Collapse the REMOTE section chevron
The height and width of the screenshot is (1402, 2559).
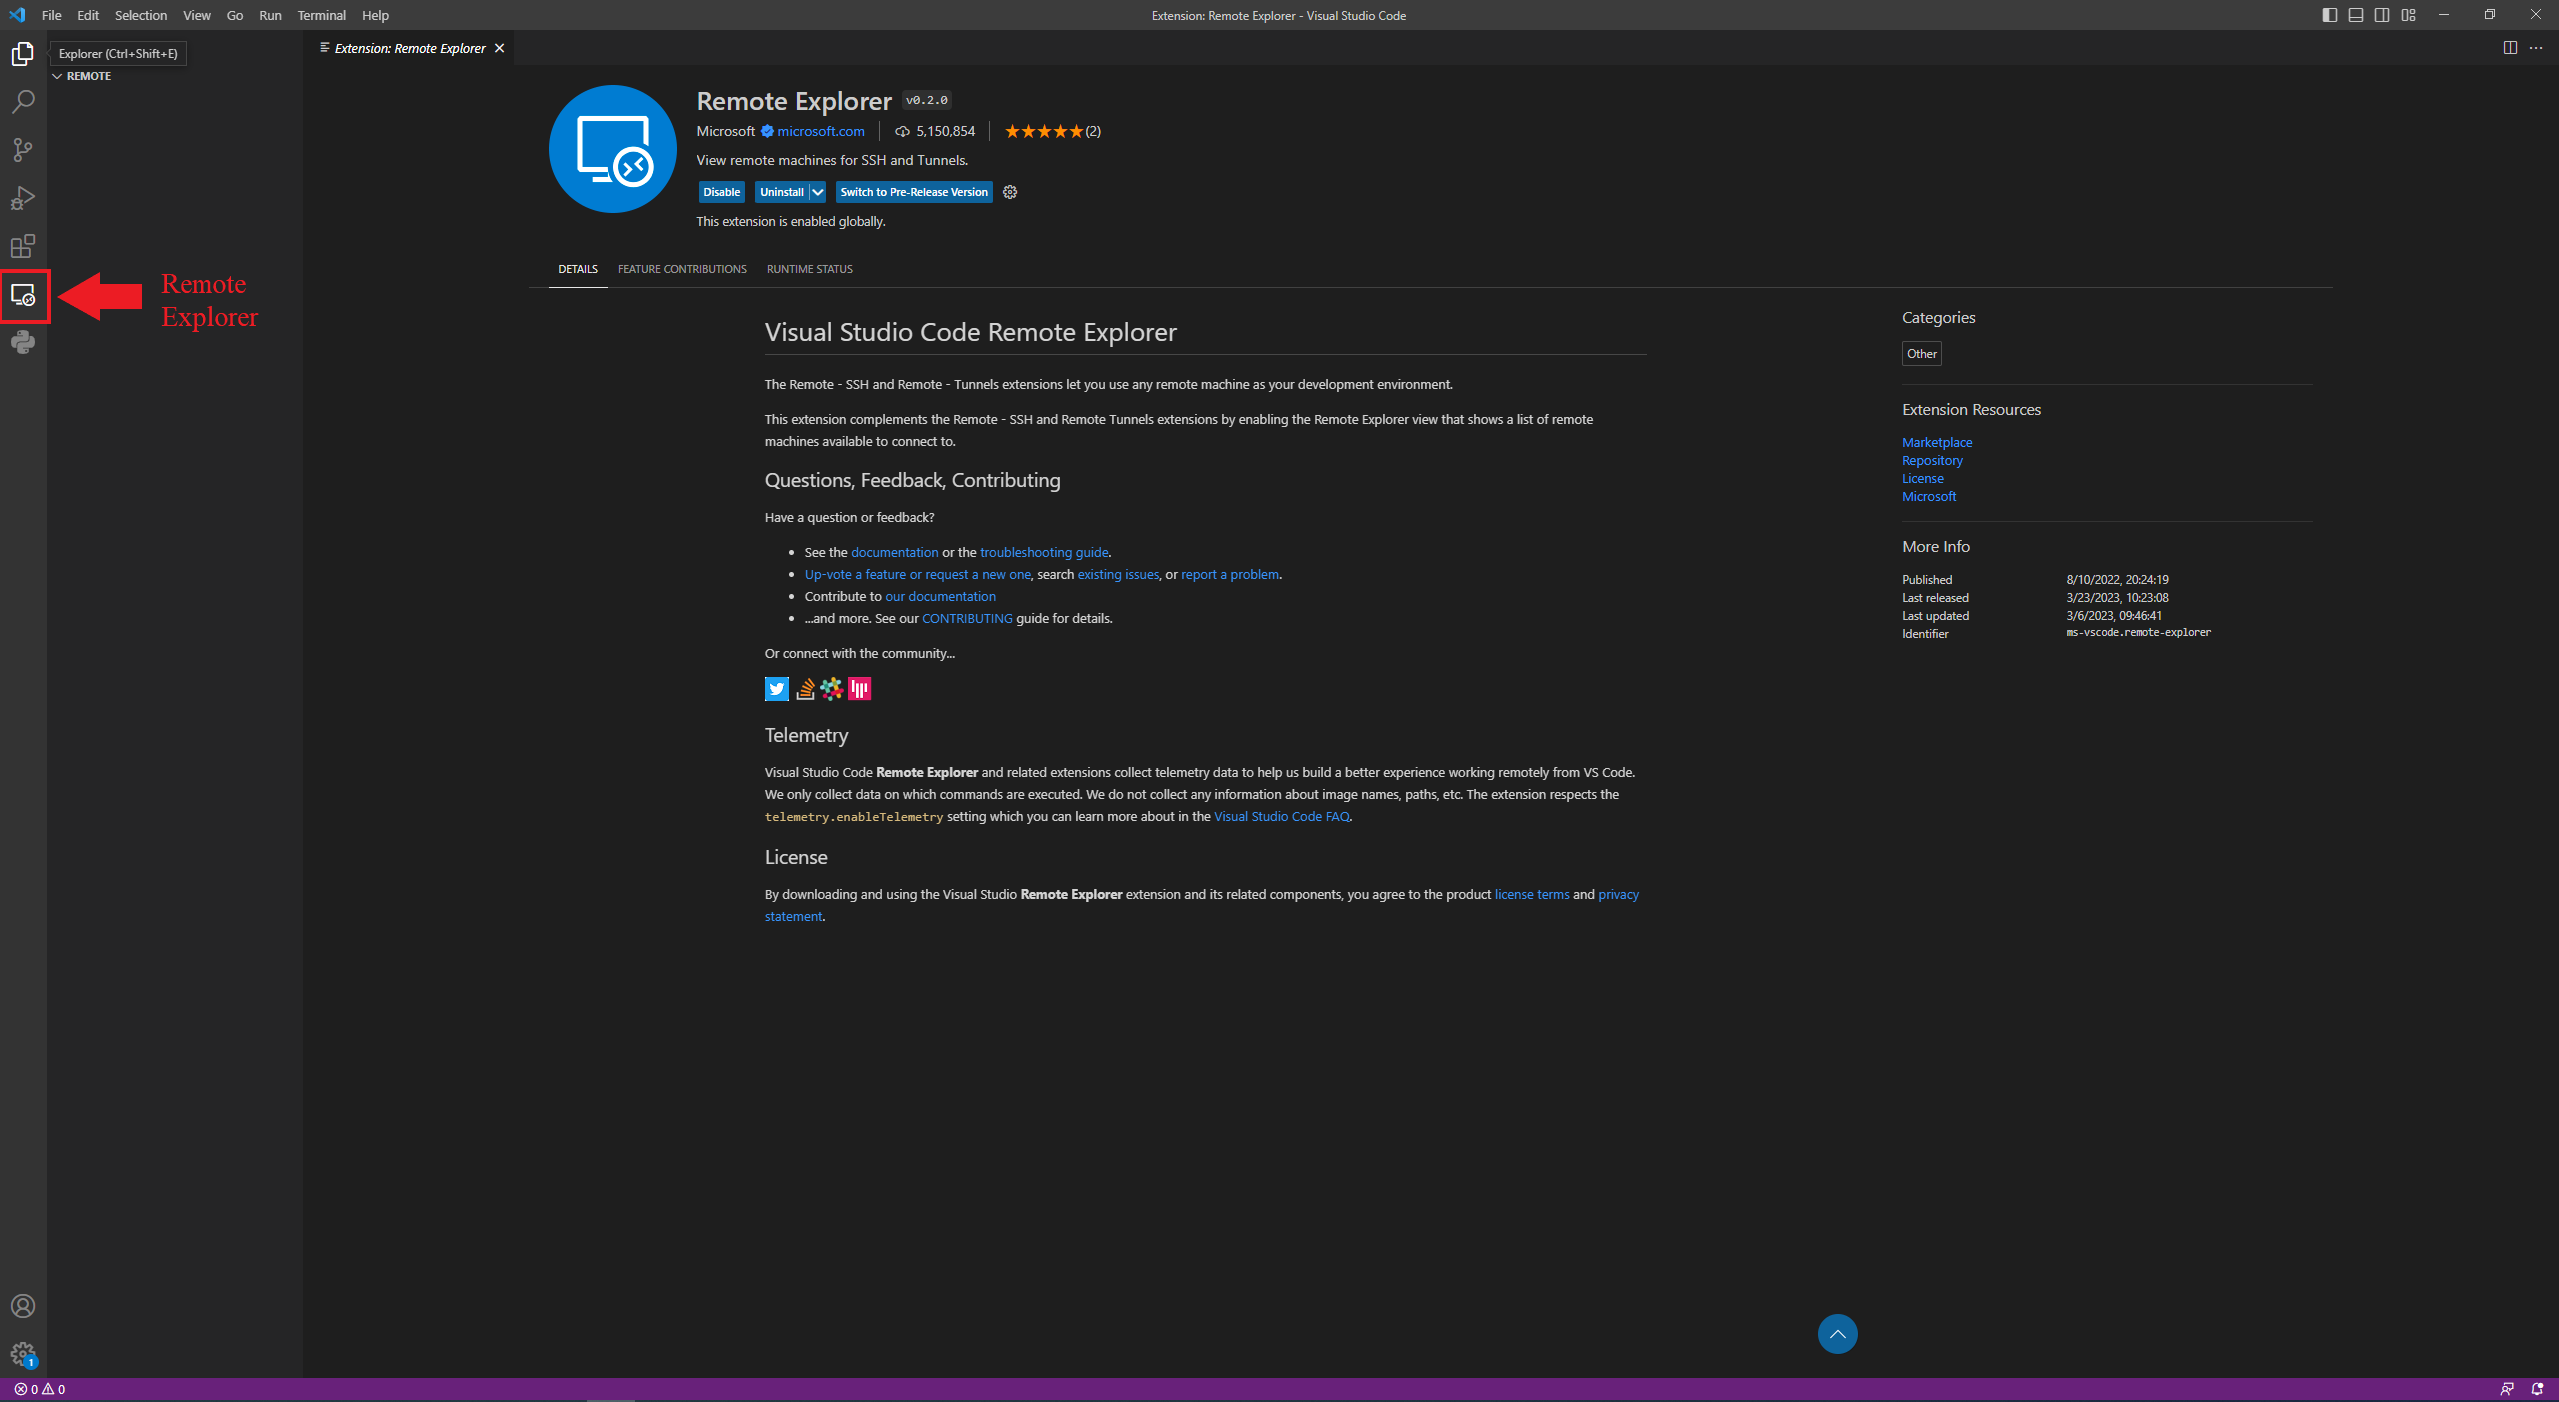(57, 76)
